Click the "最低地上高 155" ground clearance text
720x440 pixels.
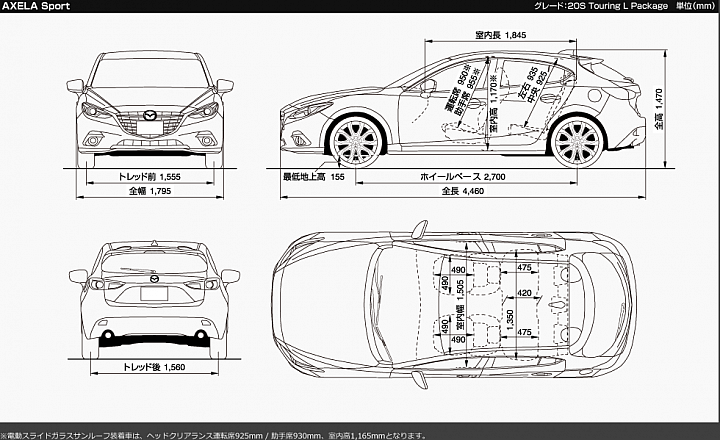tap(314, 176)
